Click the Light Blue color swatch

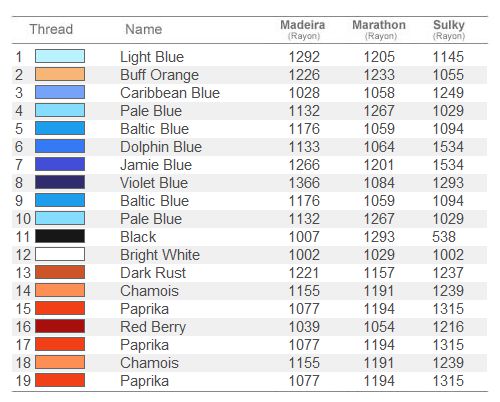point(60,56)
